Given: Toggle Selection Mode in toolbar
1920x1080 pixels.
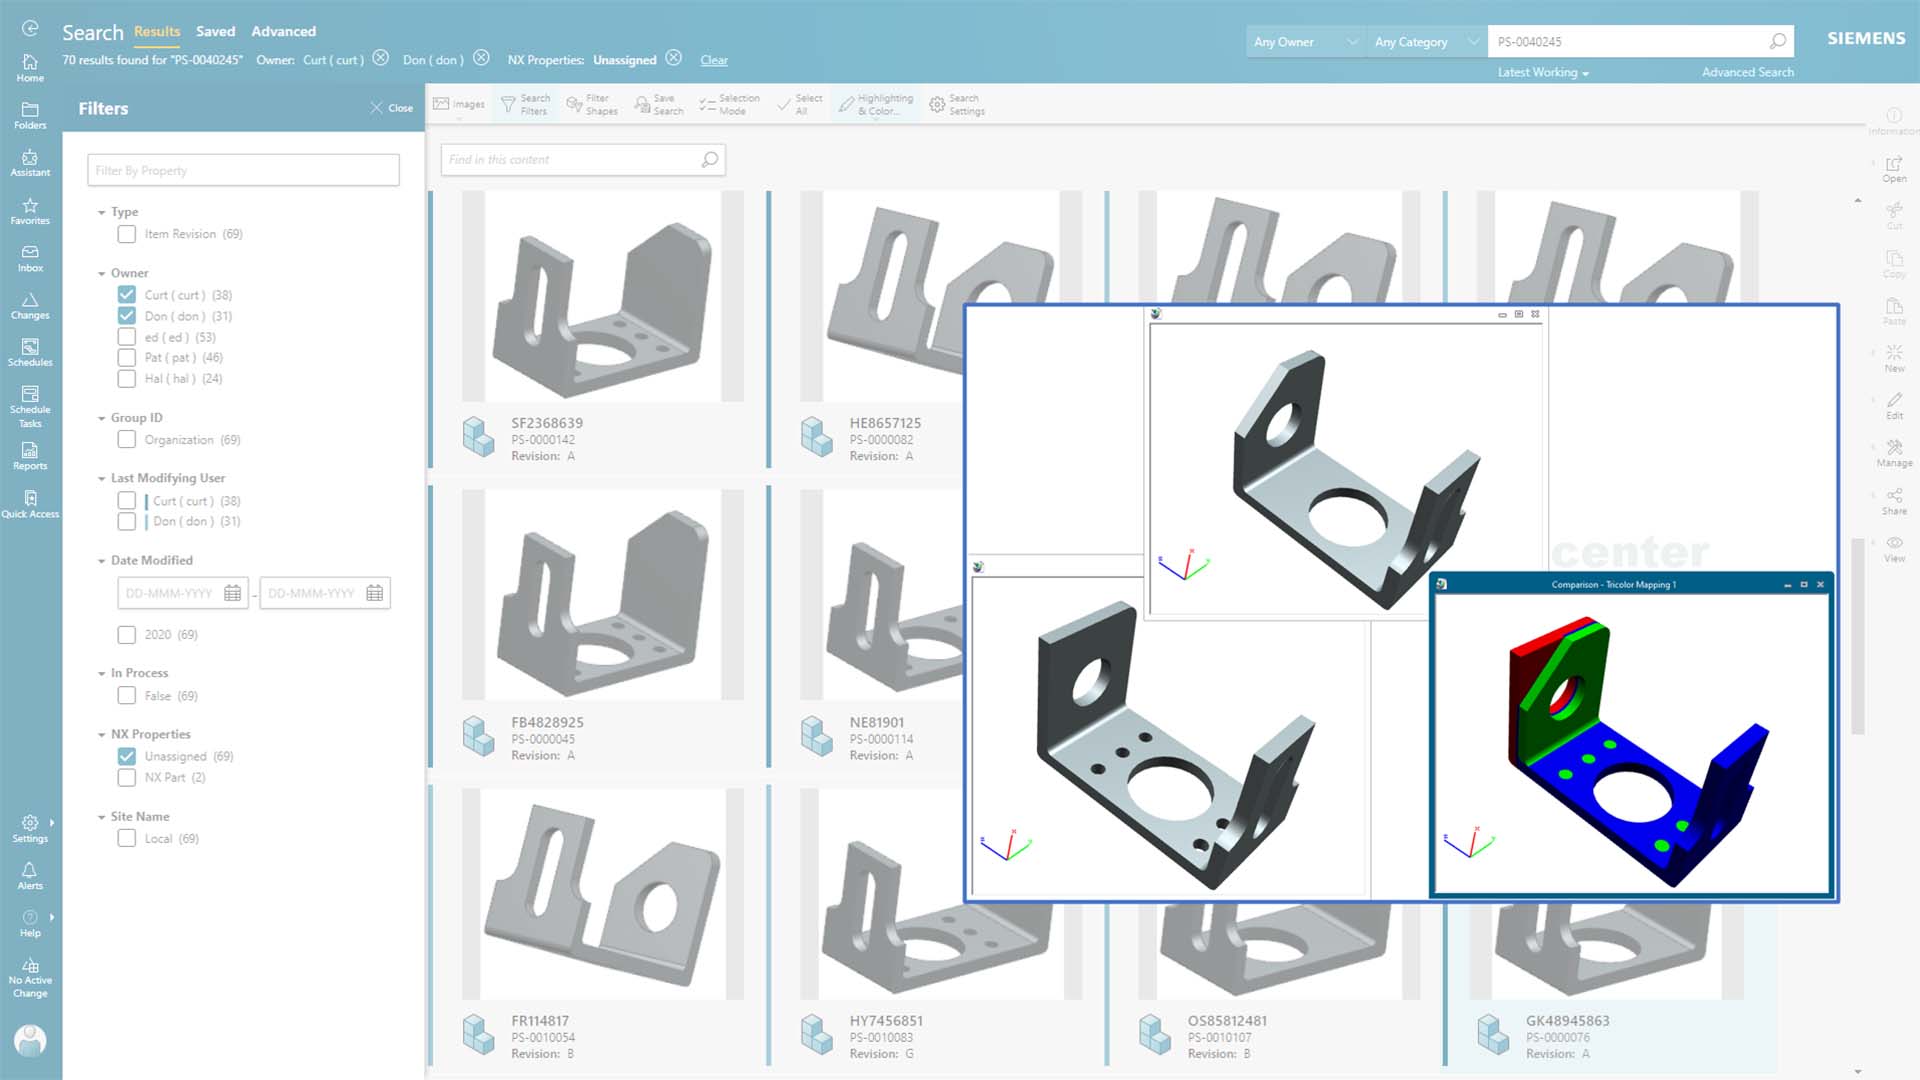Looking at the screenshot, I should 729,104.
